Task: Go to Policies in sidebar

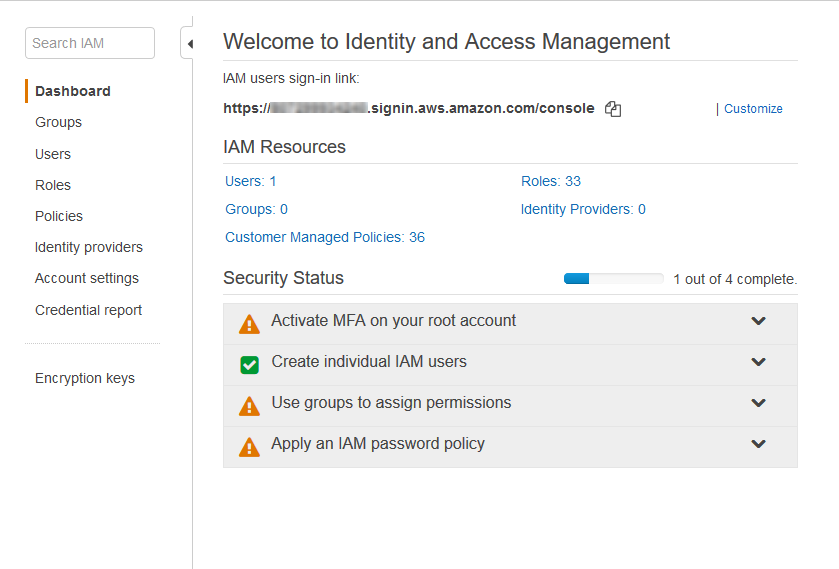Action: click(x=59, y=216)
